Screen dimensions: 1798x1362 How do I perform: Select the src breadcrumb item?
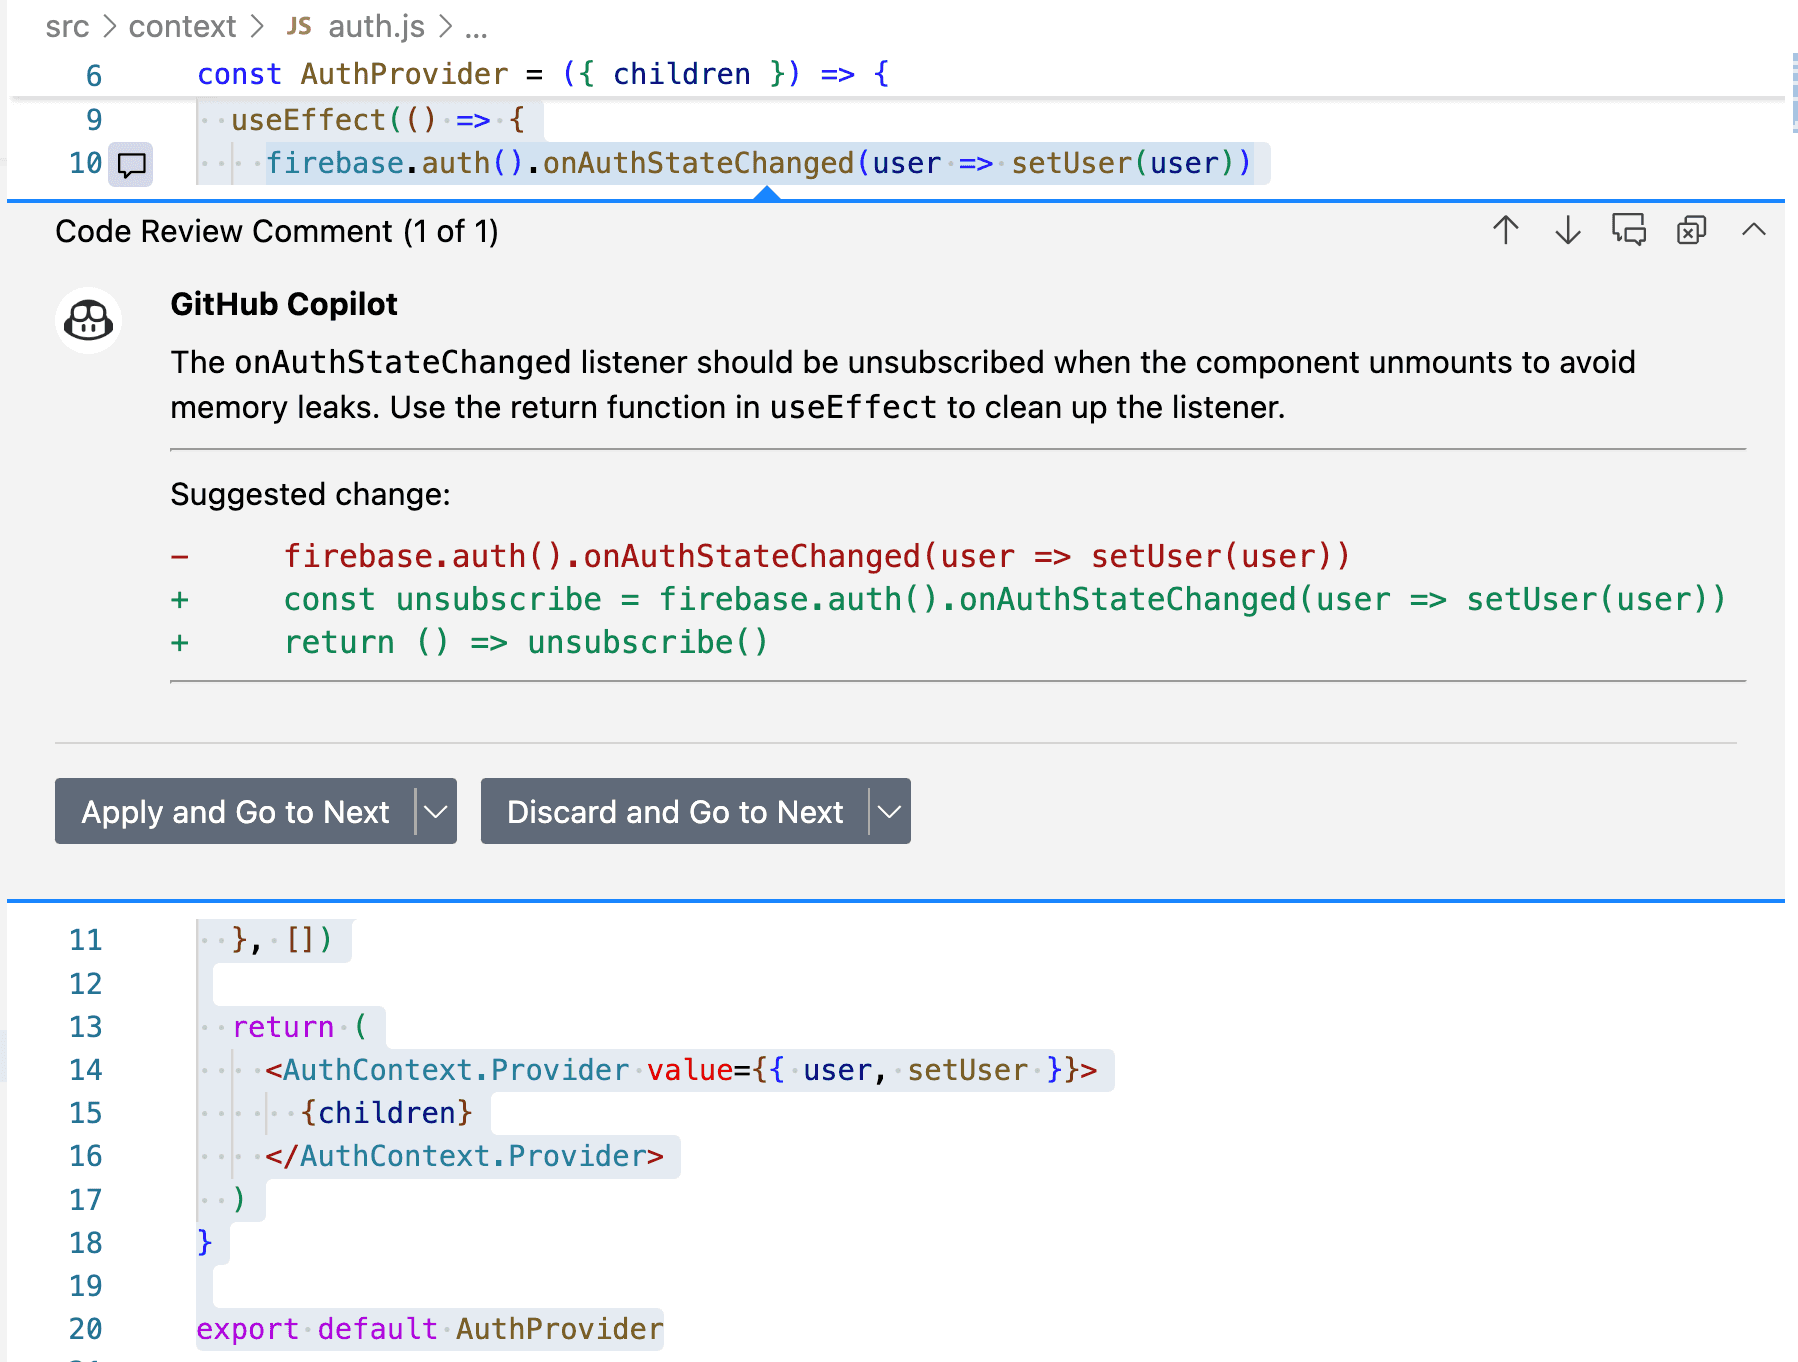coord(67,26)
